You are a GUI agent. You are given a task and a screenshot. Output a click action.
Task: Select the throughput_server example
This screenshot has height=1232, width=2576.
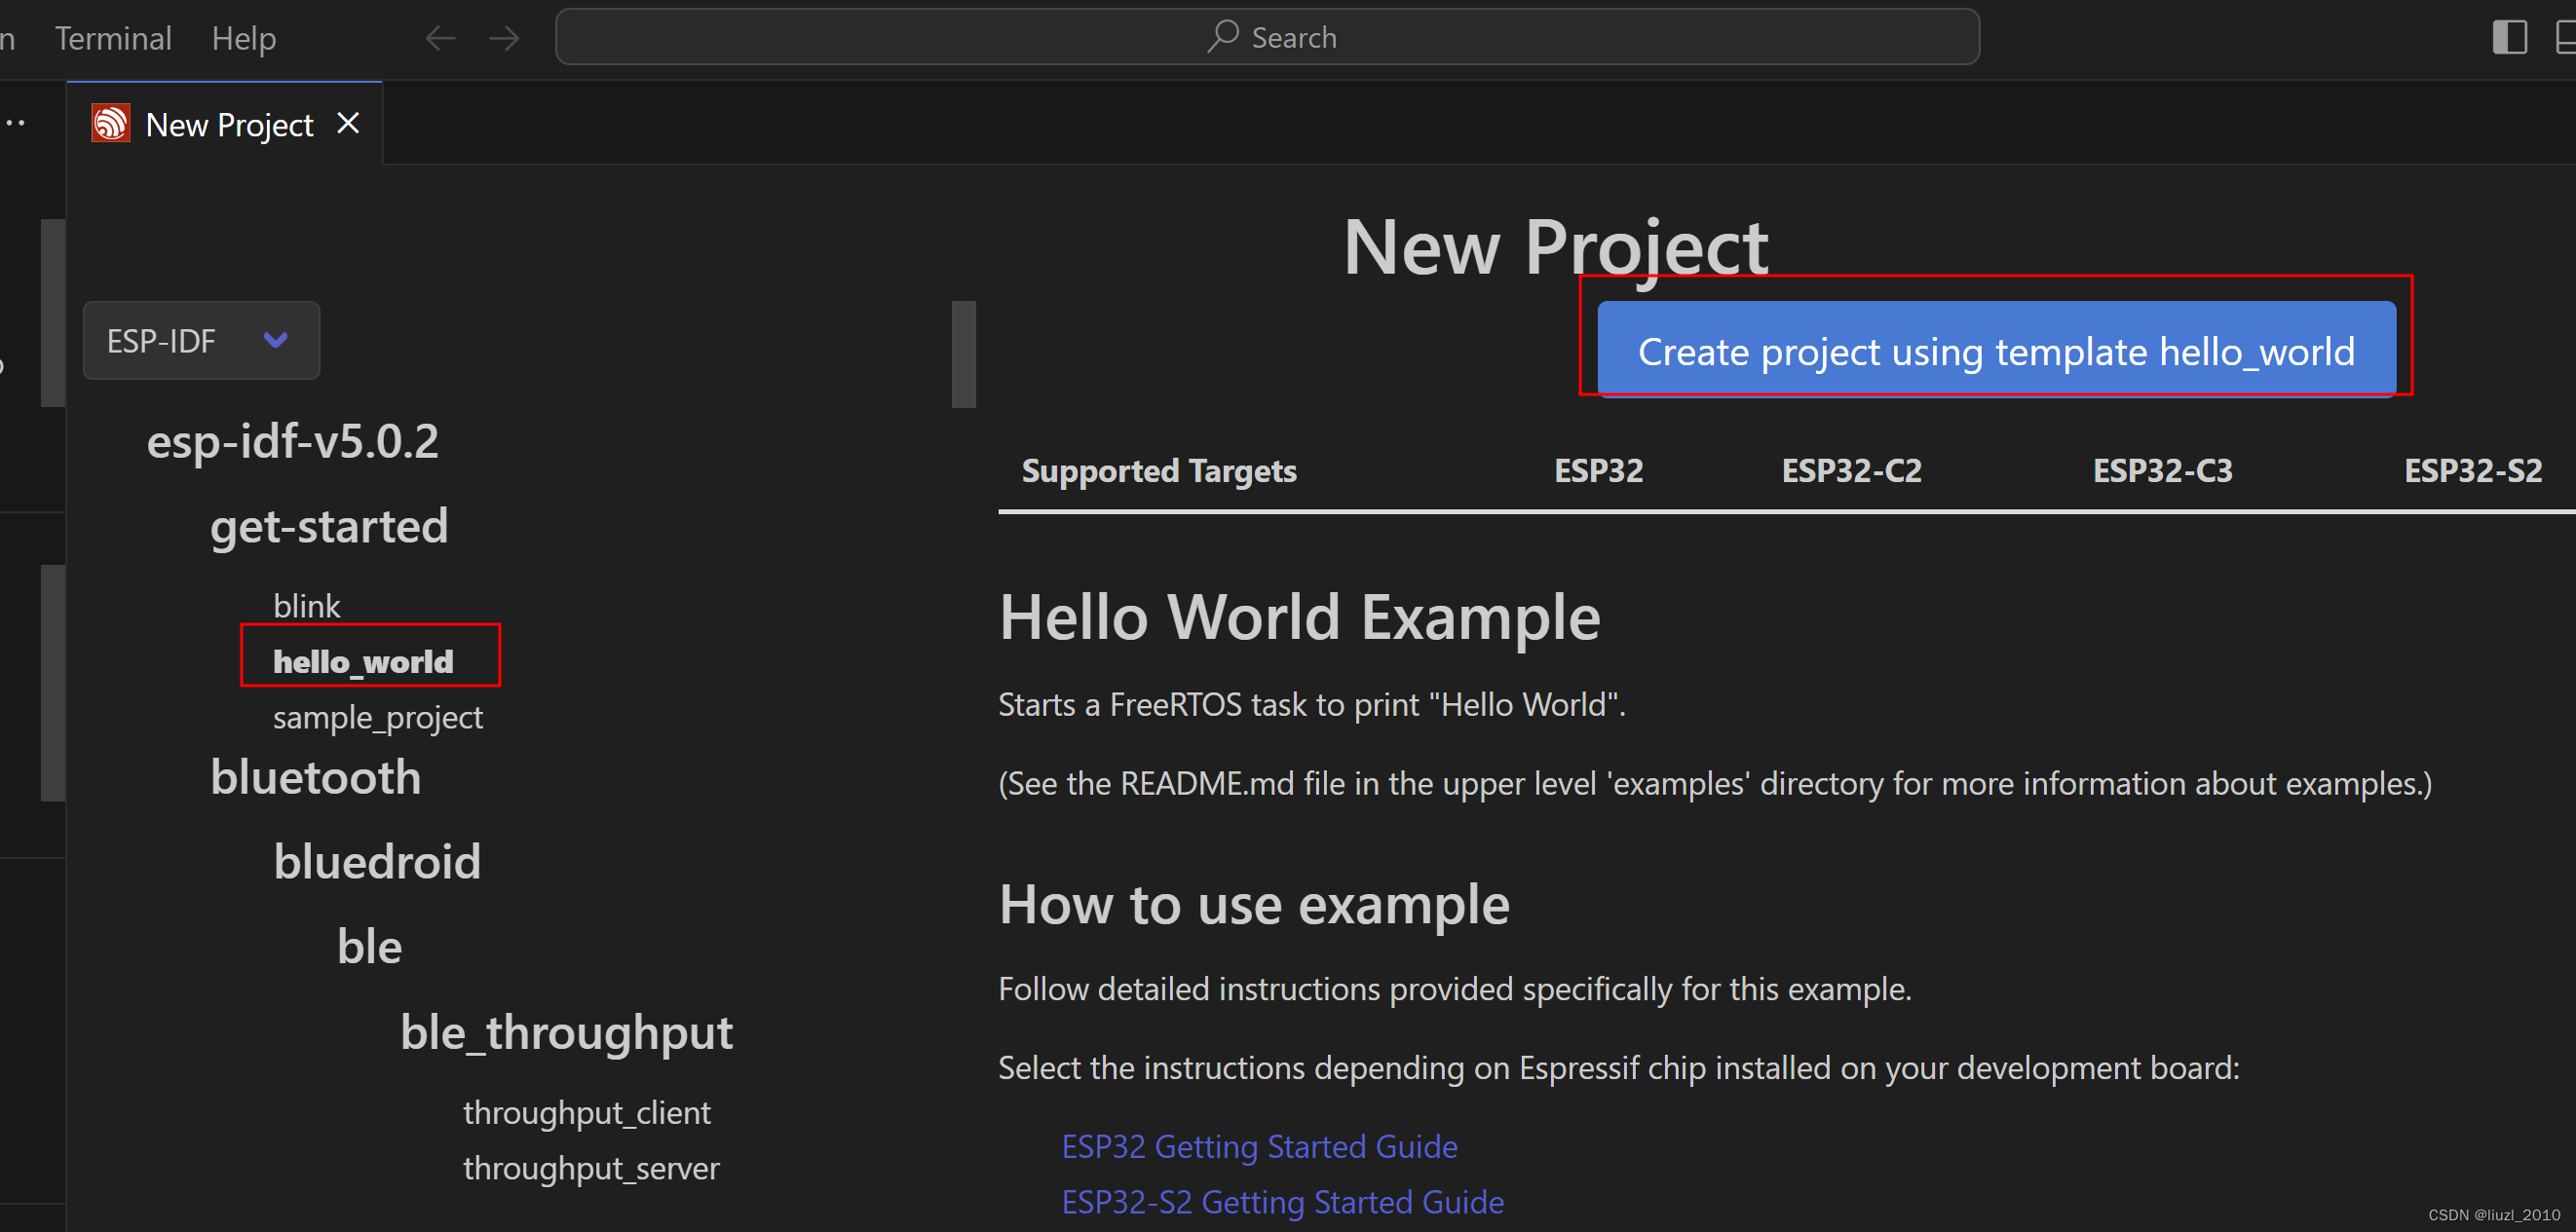(590, 1167)
